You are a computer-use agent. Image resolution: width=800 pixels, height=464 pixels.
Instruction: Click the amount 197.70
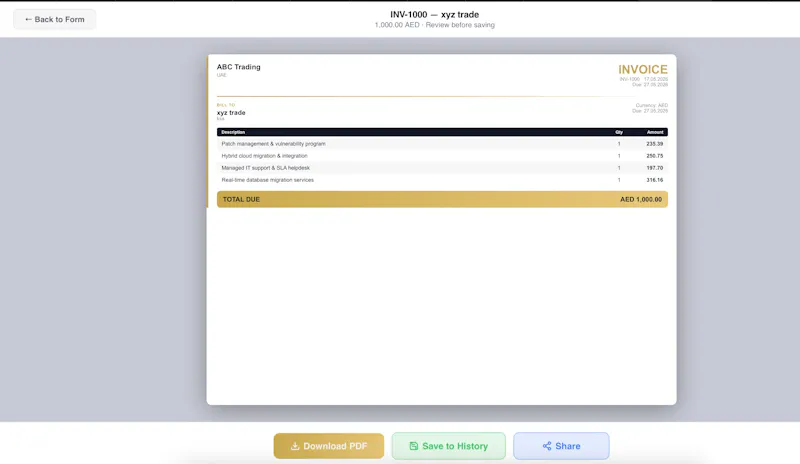click(x=655, y=168)
